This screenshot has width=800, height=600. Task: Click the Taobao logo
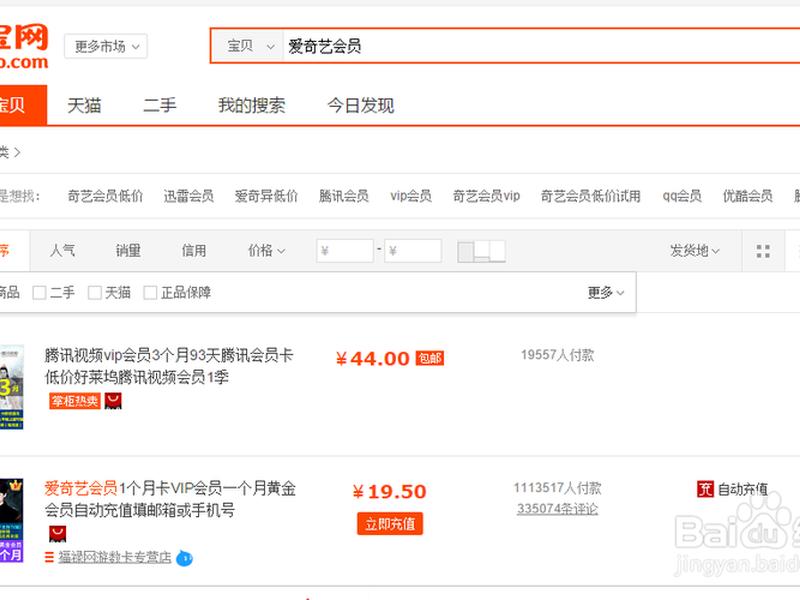(x=24, y=46)
